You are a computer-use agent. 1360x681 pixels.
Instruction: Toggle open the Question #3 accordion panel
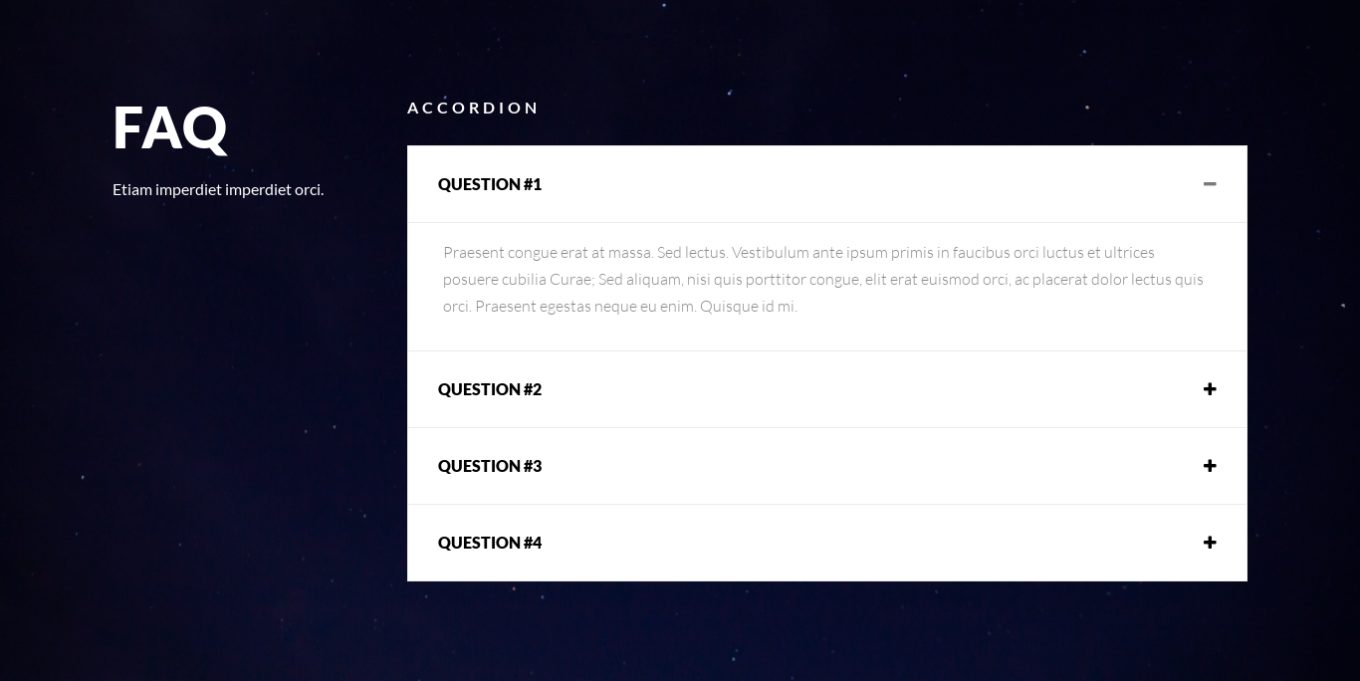click(1210, 466)
